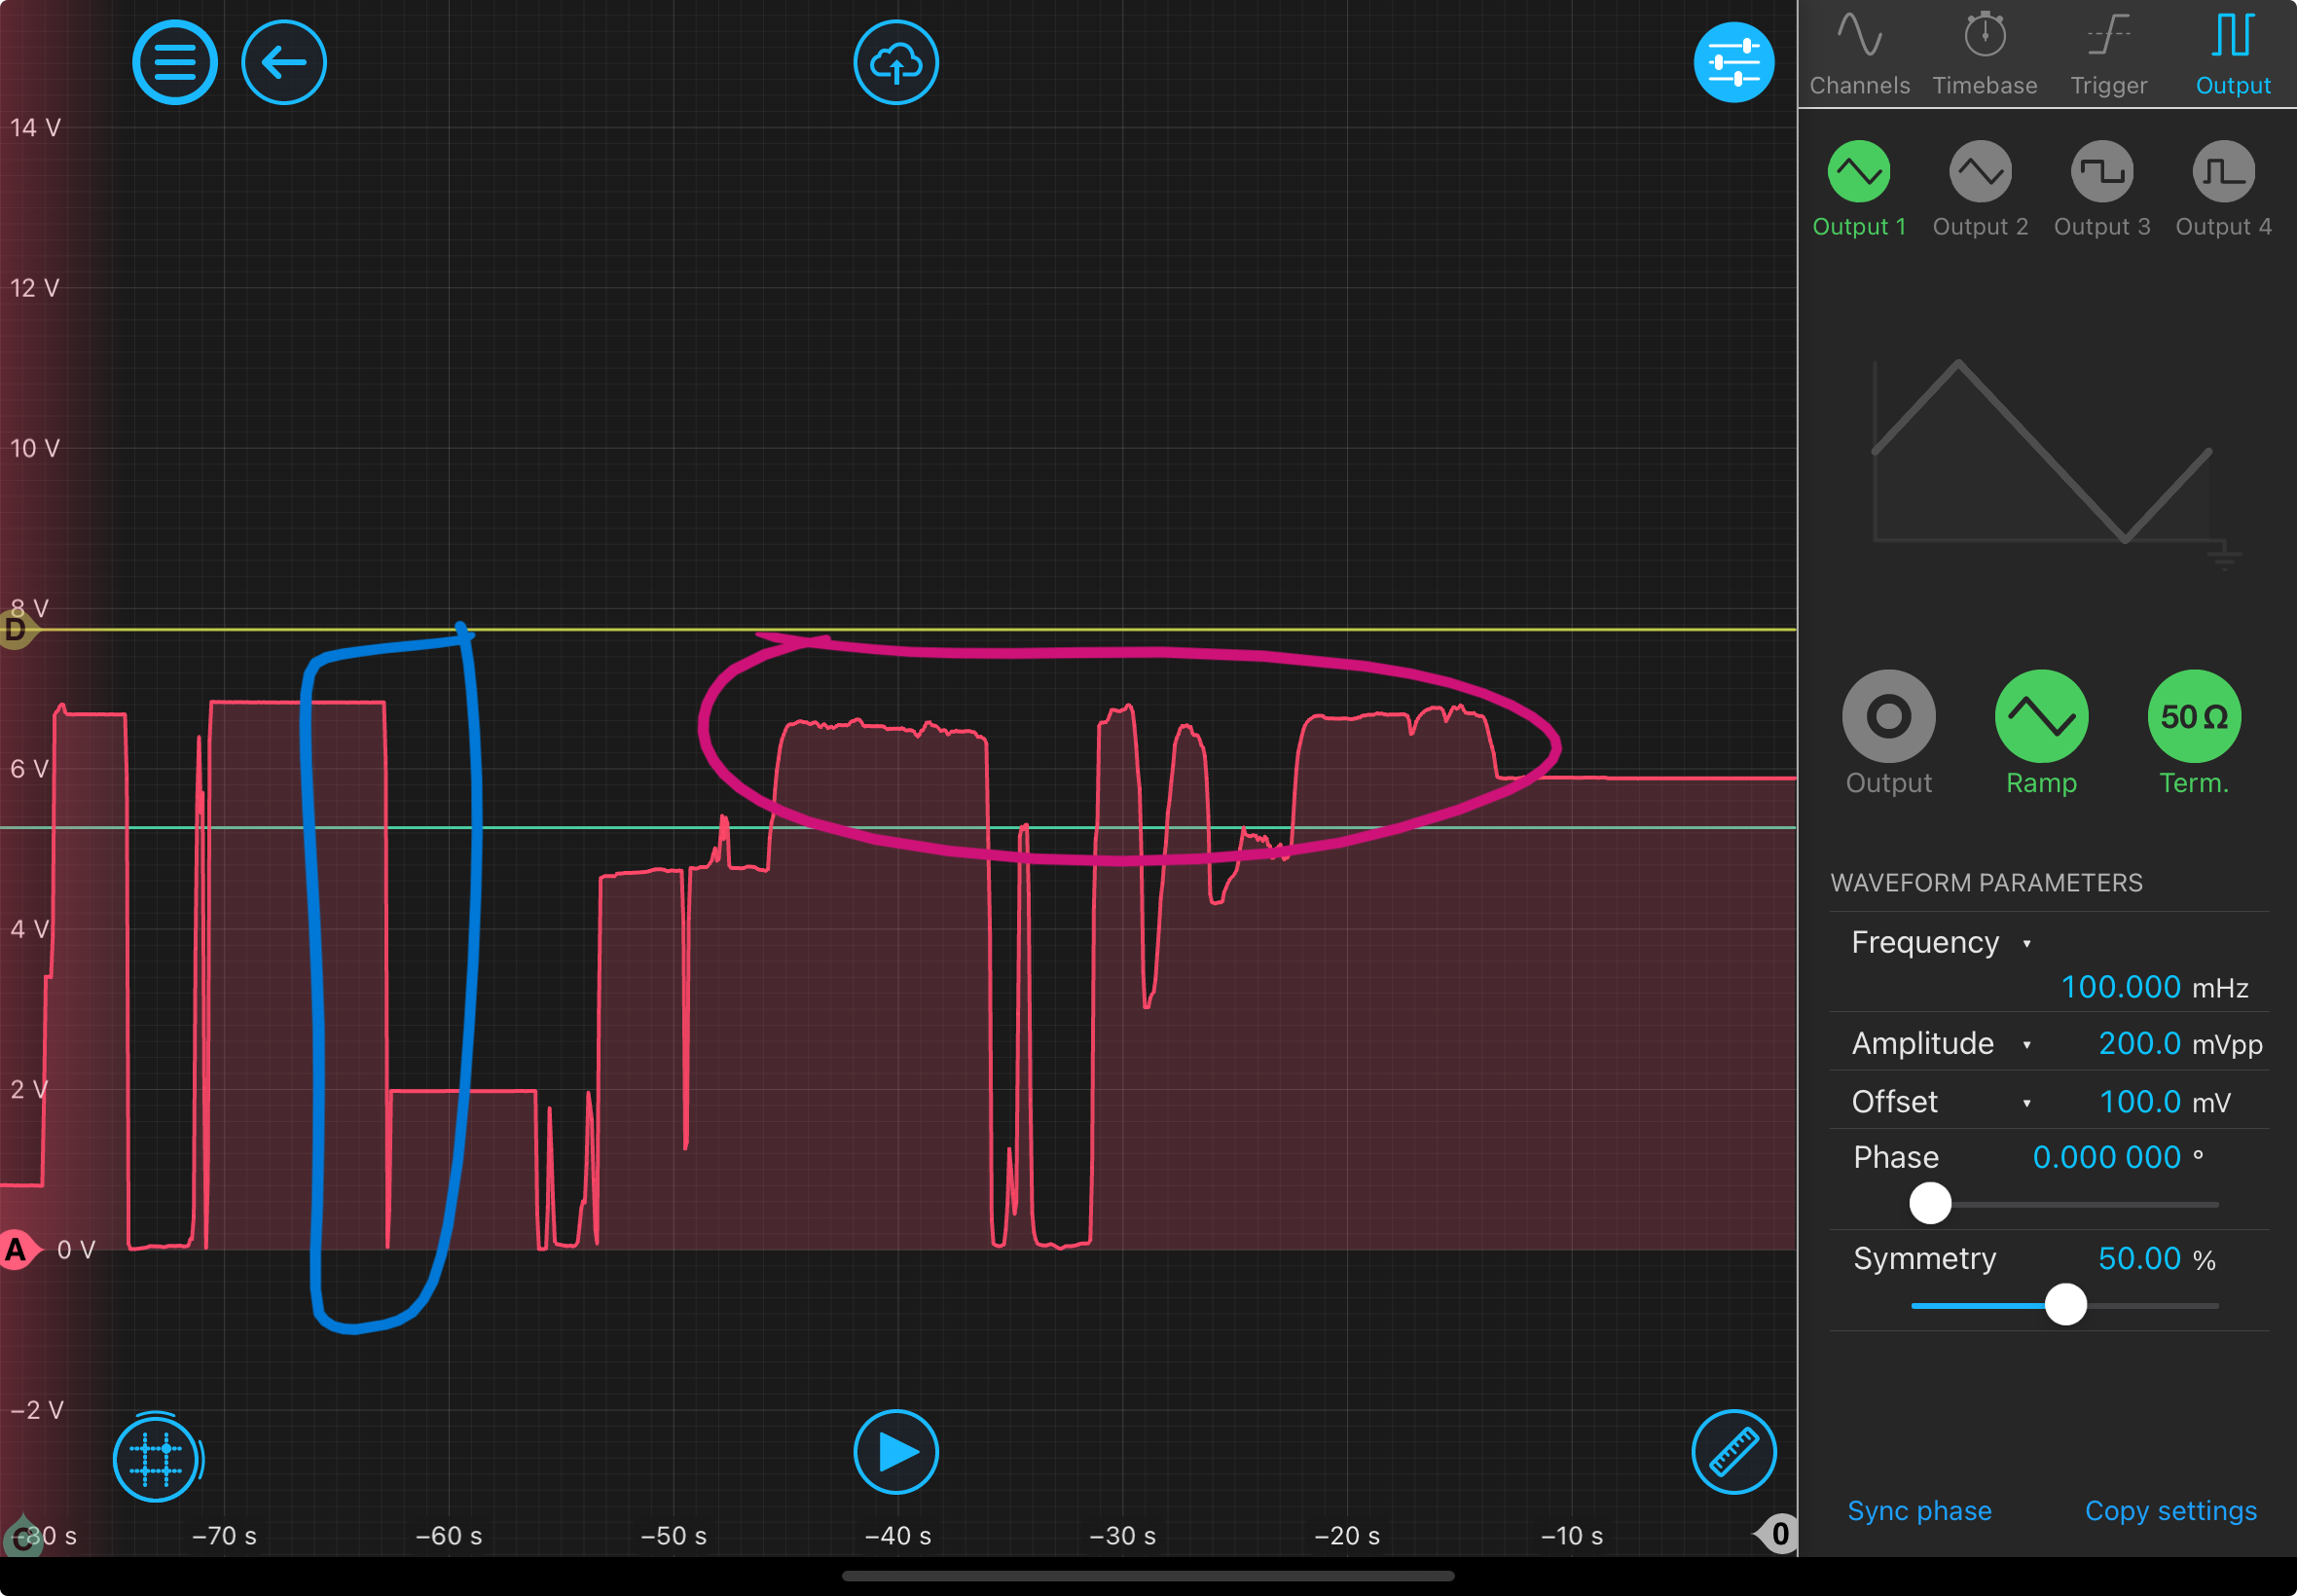Select the channel A zero-level marker
The height and width of the screenshot is (1596, 2297).
pos(18,1250)
